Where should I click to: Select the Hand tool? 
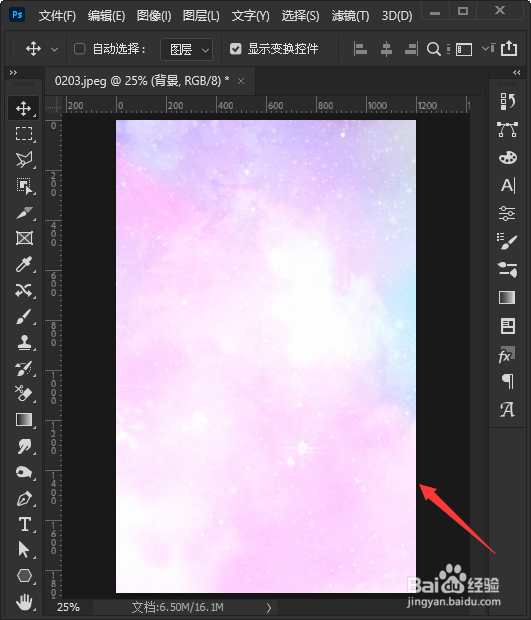24,602
